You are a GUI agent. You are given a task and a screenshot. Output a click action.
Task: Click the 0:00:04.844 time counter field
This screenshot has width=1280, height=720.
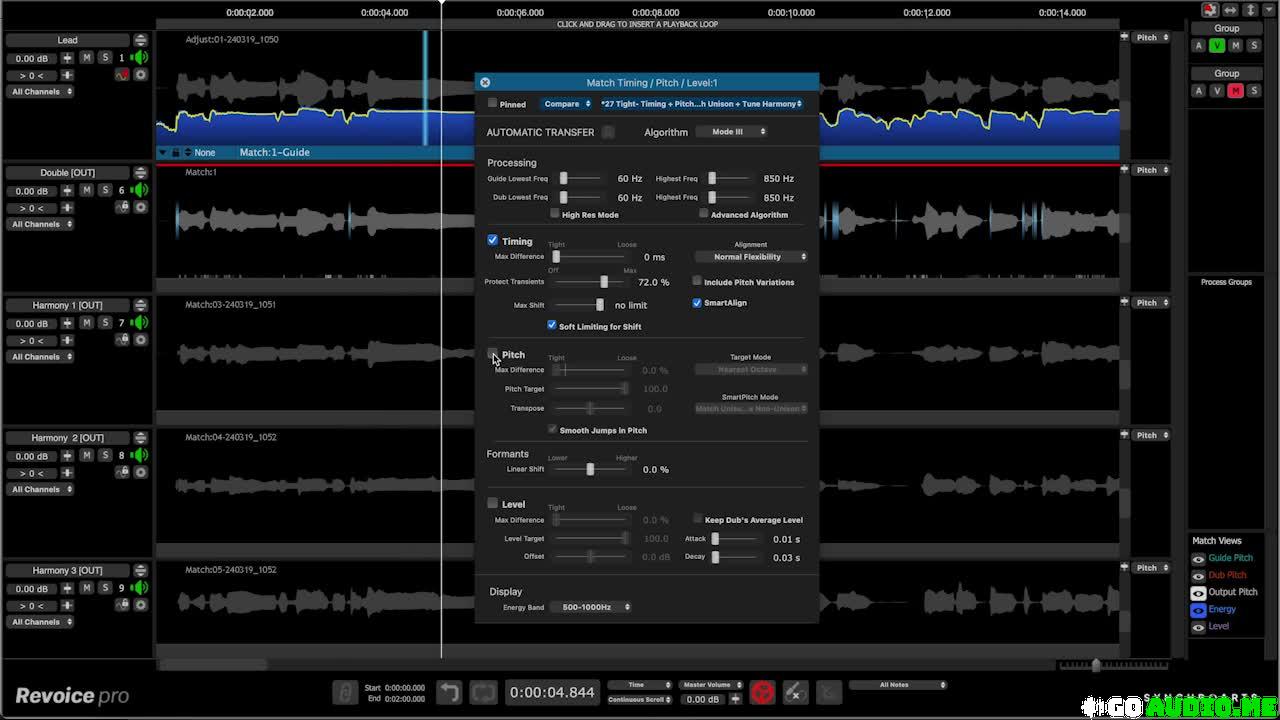pos(552,692)
